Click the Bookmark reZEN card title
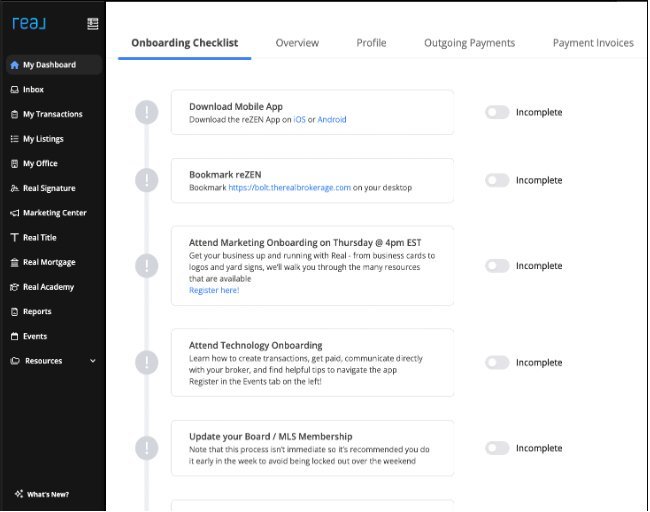 point(225,175)
